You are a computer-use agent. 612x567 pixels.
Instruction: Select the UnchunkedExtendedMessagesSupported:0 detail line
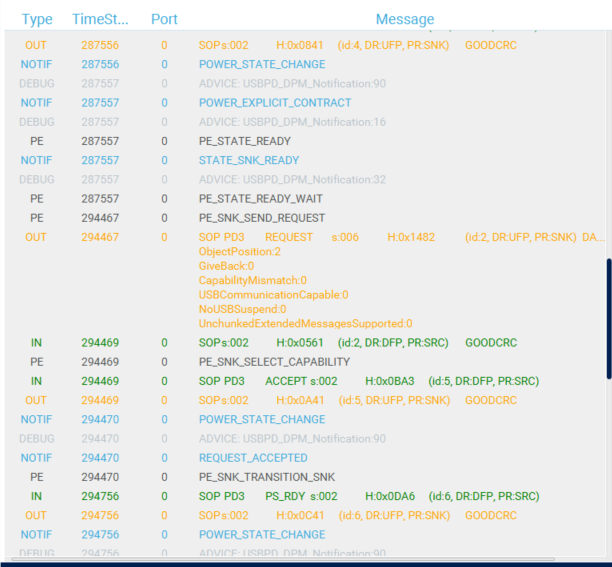tap(305, 324)
